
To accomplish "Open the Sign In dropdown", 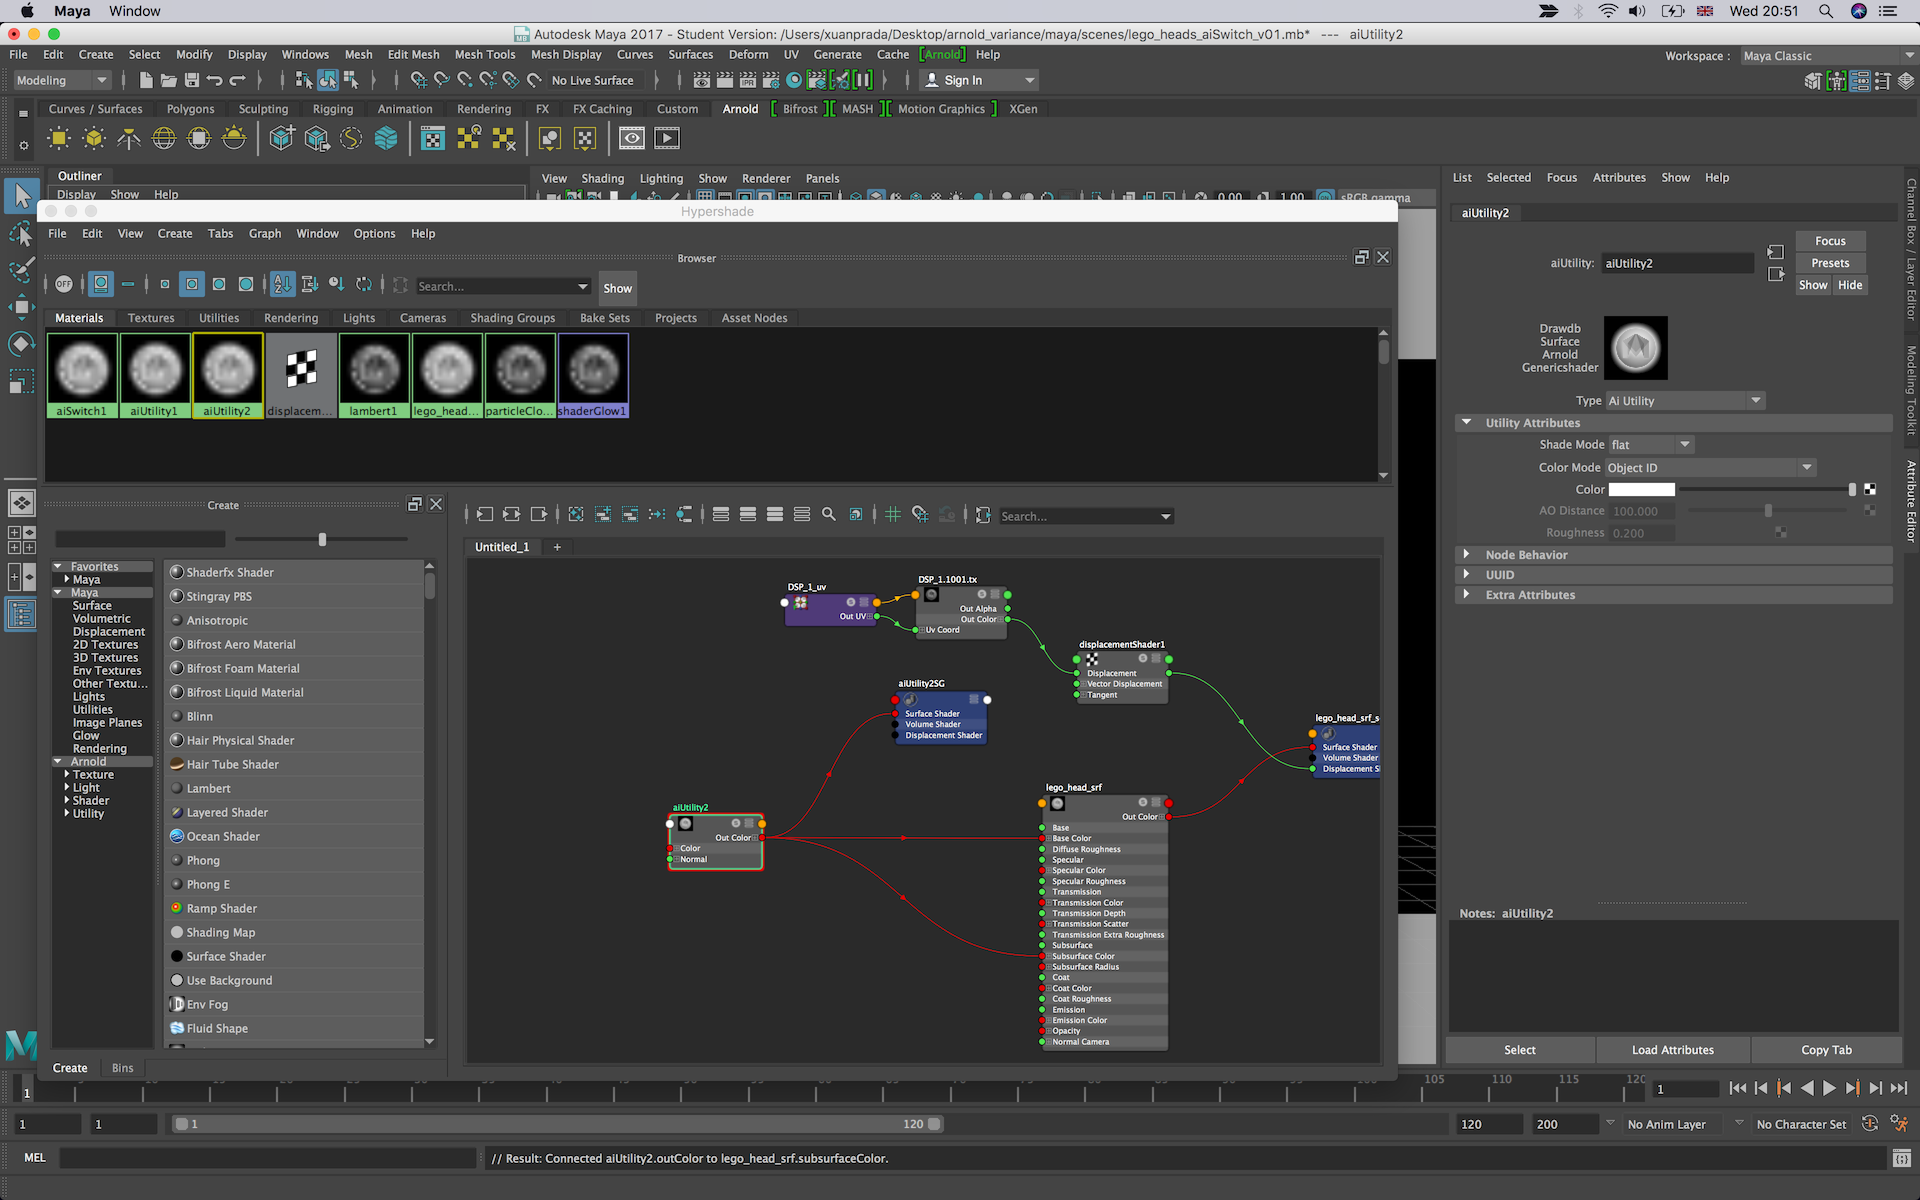I will [x=979, y=80].
